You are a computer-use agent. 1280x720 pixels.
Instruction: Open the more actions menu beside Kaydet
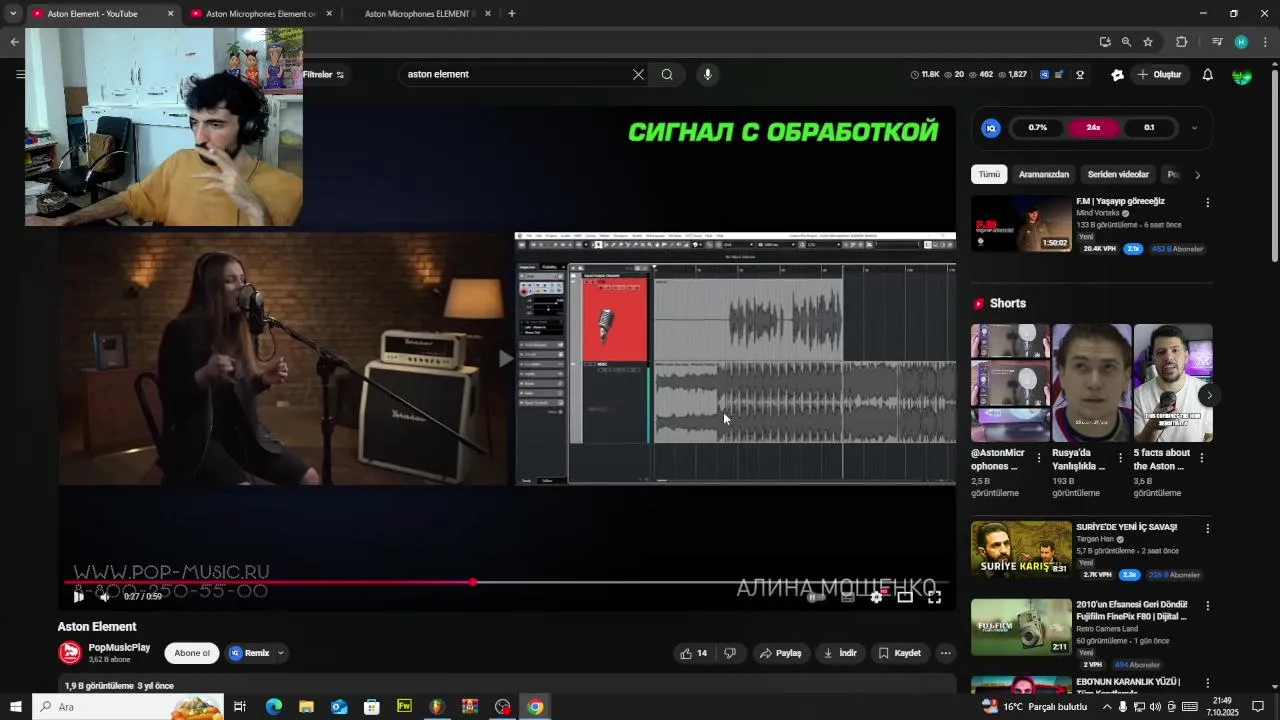pyautogui.click(x=945, y=653)
